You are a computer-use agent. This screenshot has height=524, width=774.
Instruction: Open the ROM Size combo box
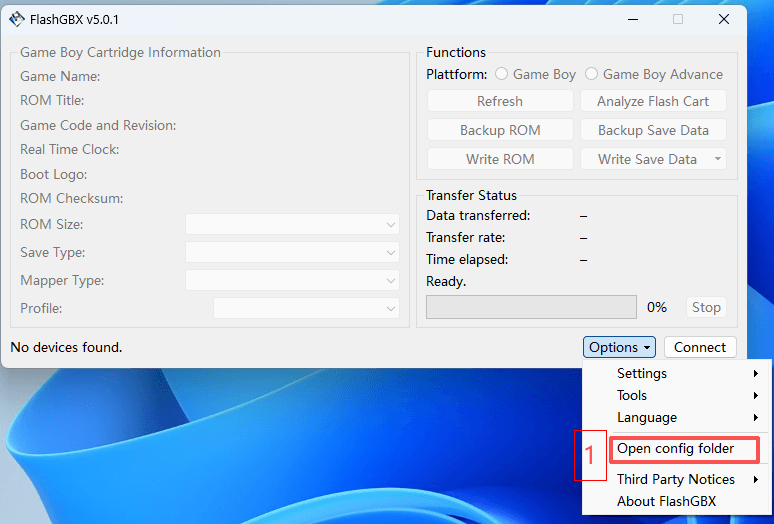click(292, 225)
